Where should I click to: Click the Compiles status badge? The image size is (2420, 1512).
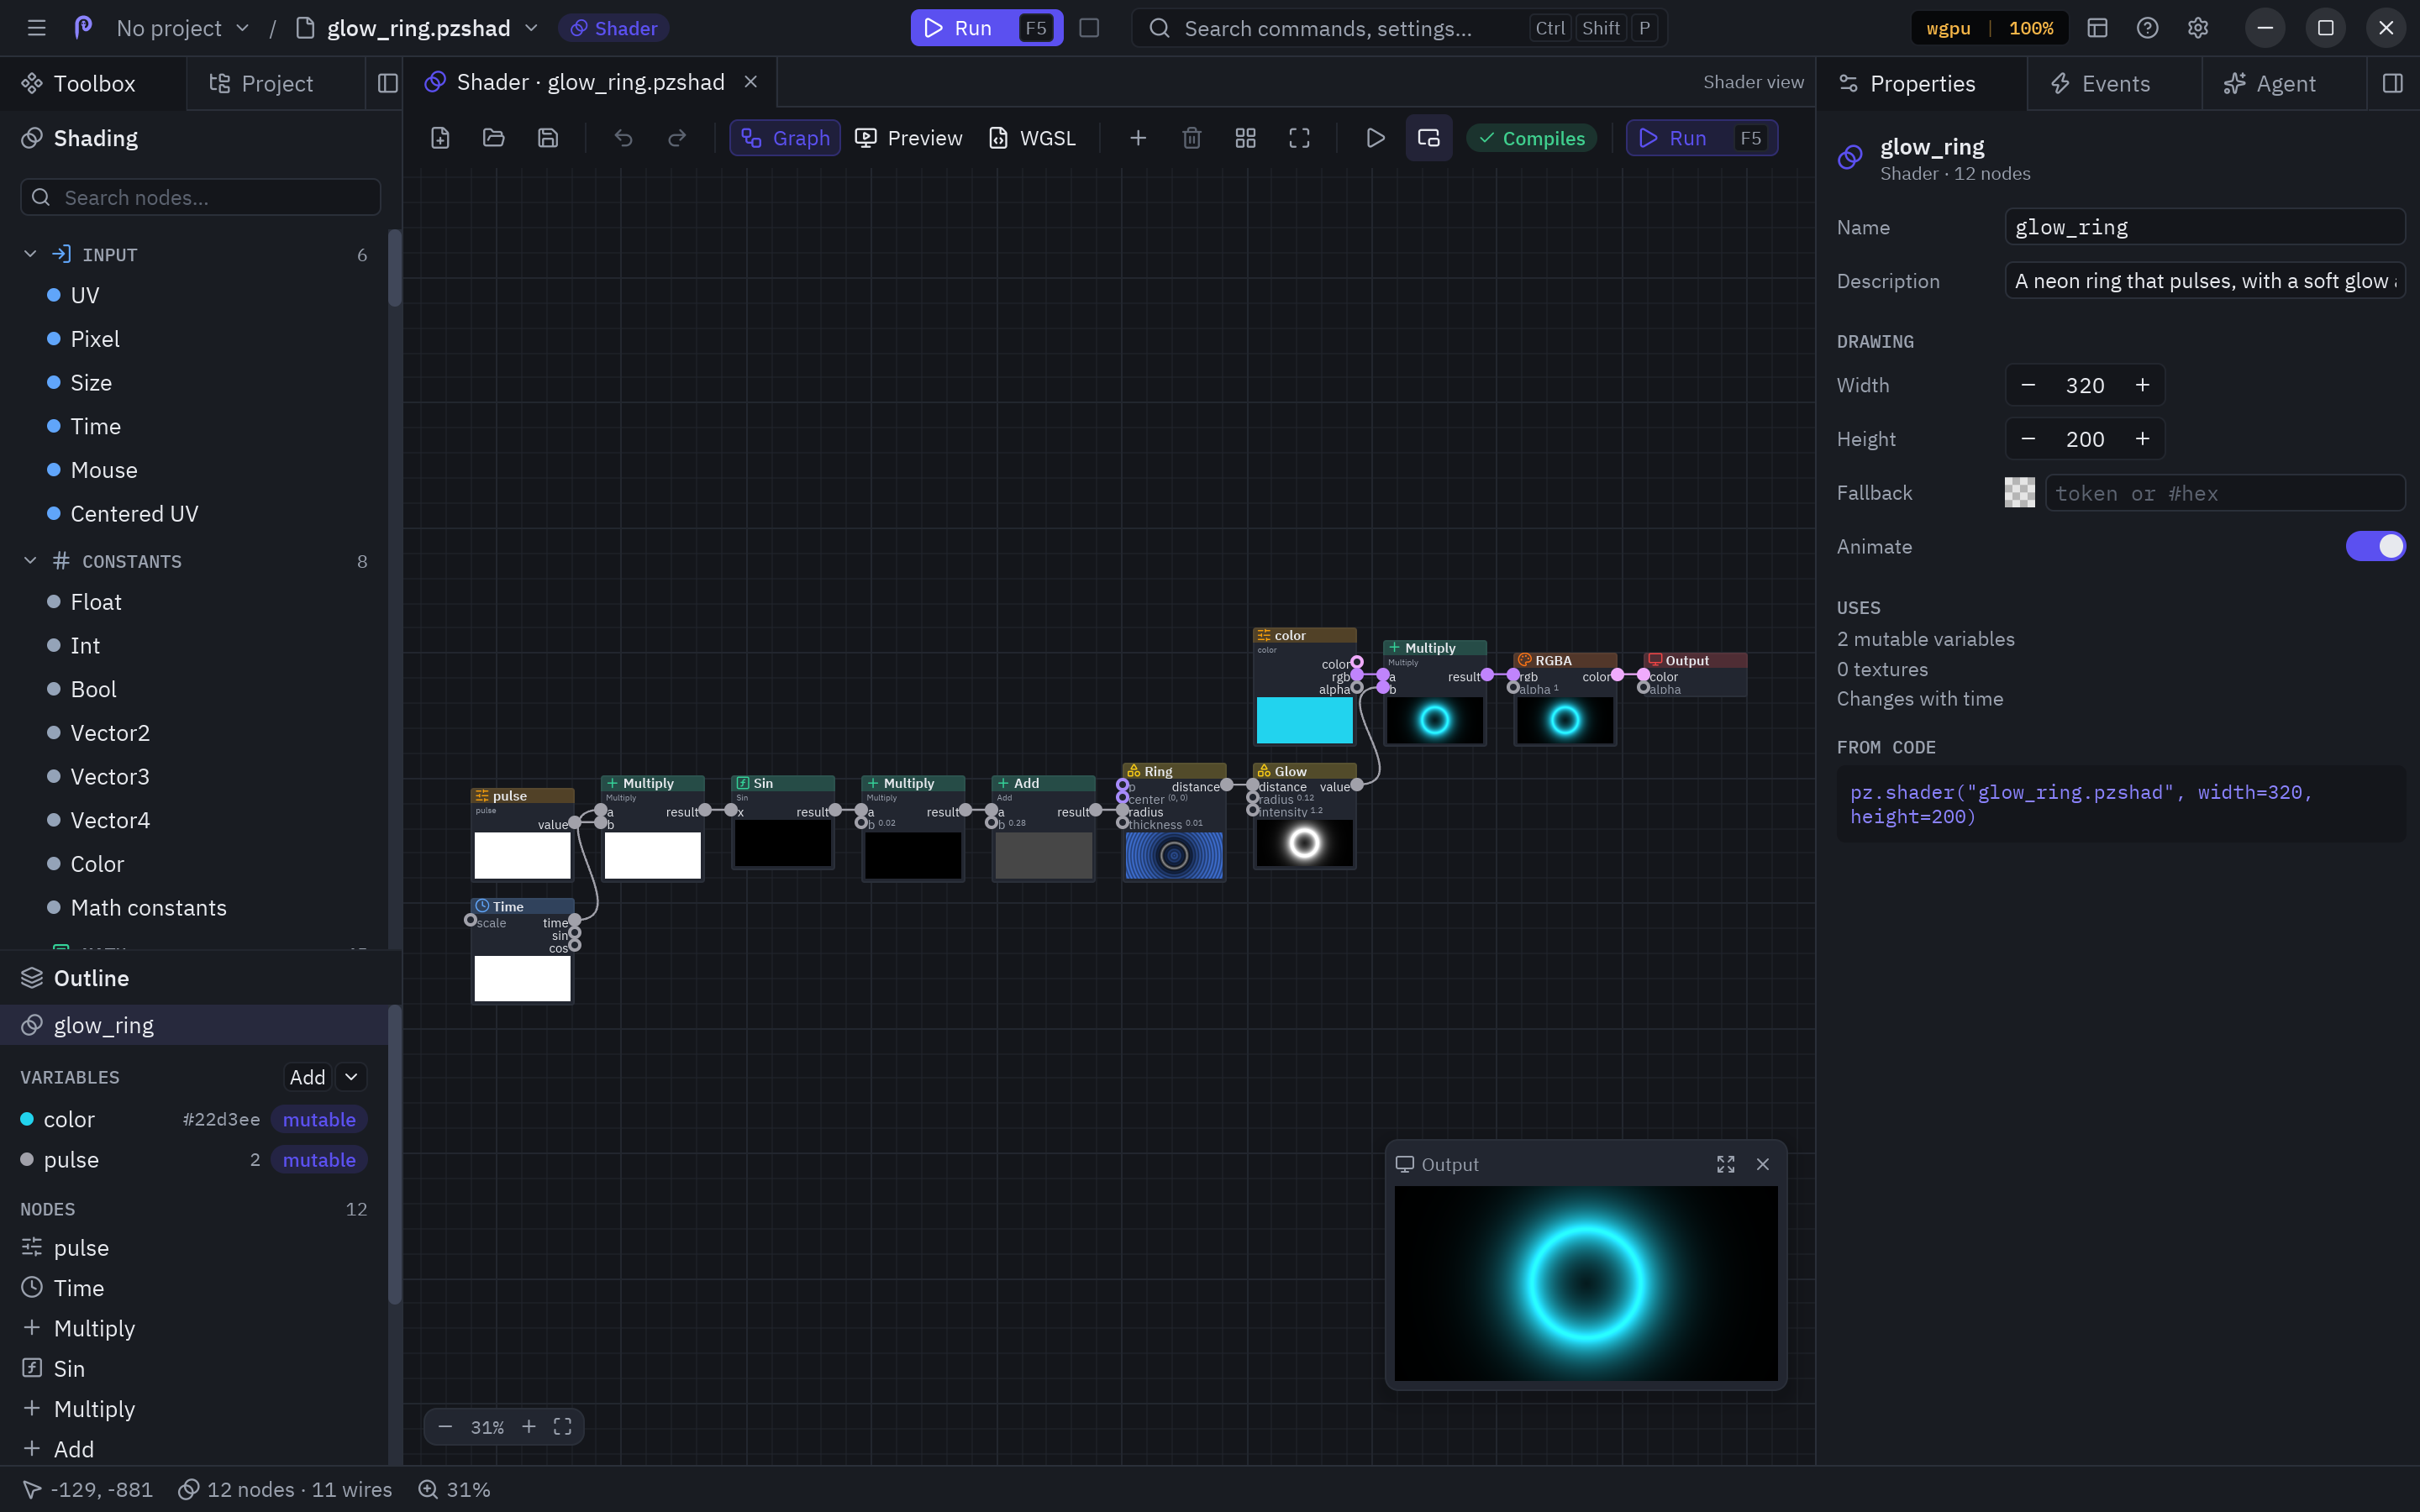(1531, 138)
